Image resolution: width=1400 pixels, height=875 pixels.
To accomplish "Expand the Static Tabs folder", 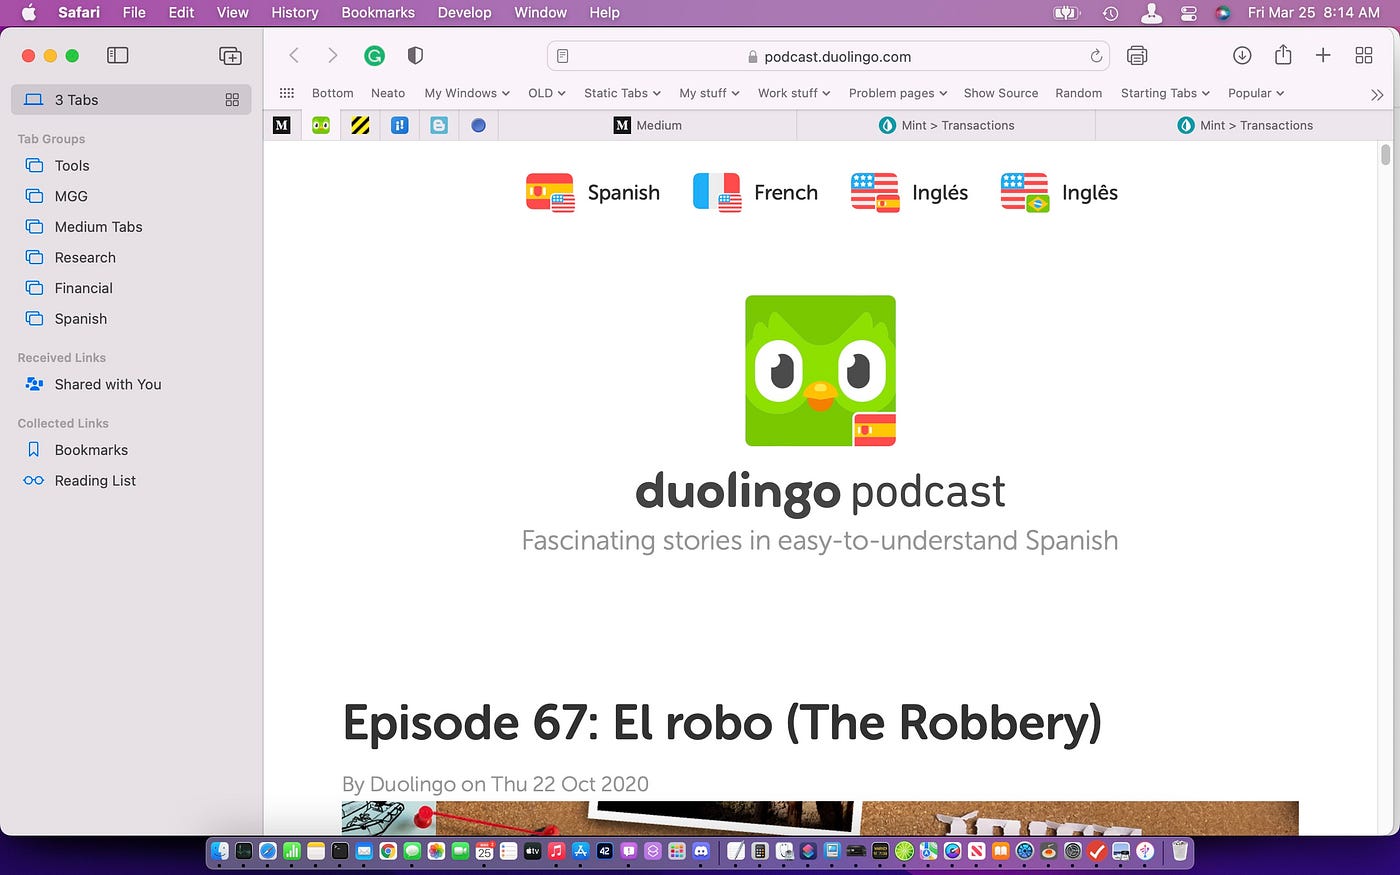I will tap(622, 93).
